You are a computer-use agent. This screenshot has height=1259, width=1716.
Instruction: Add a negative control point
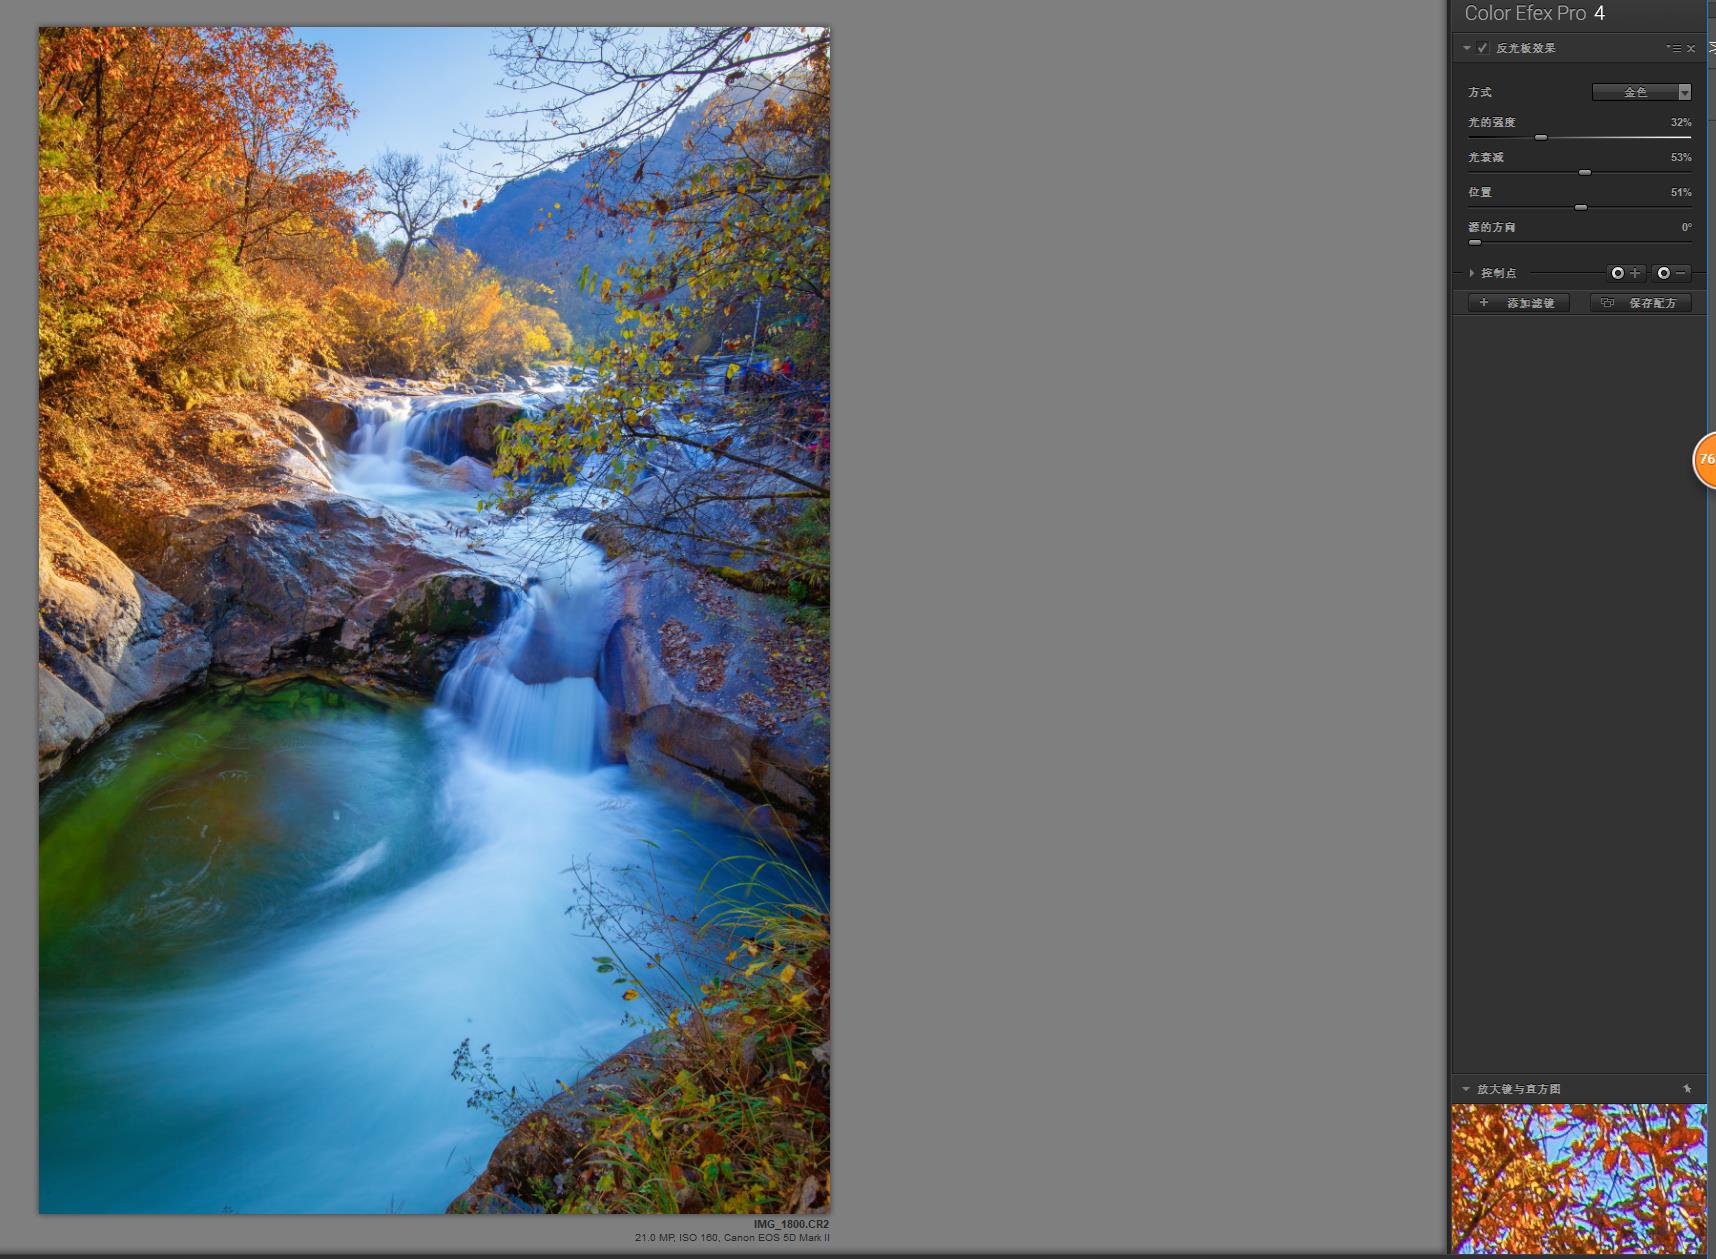point(1671,273)
